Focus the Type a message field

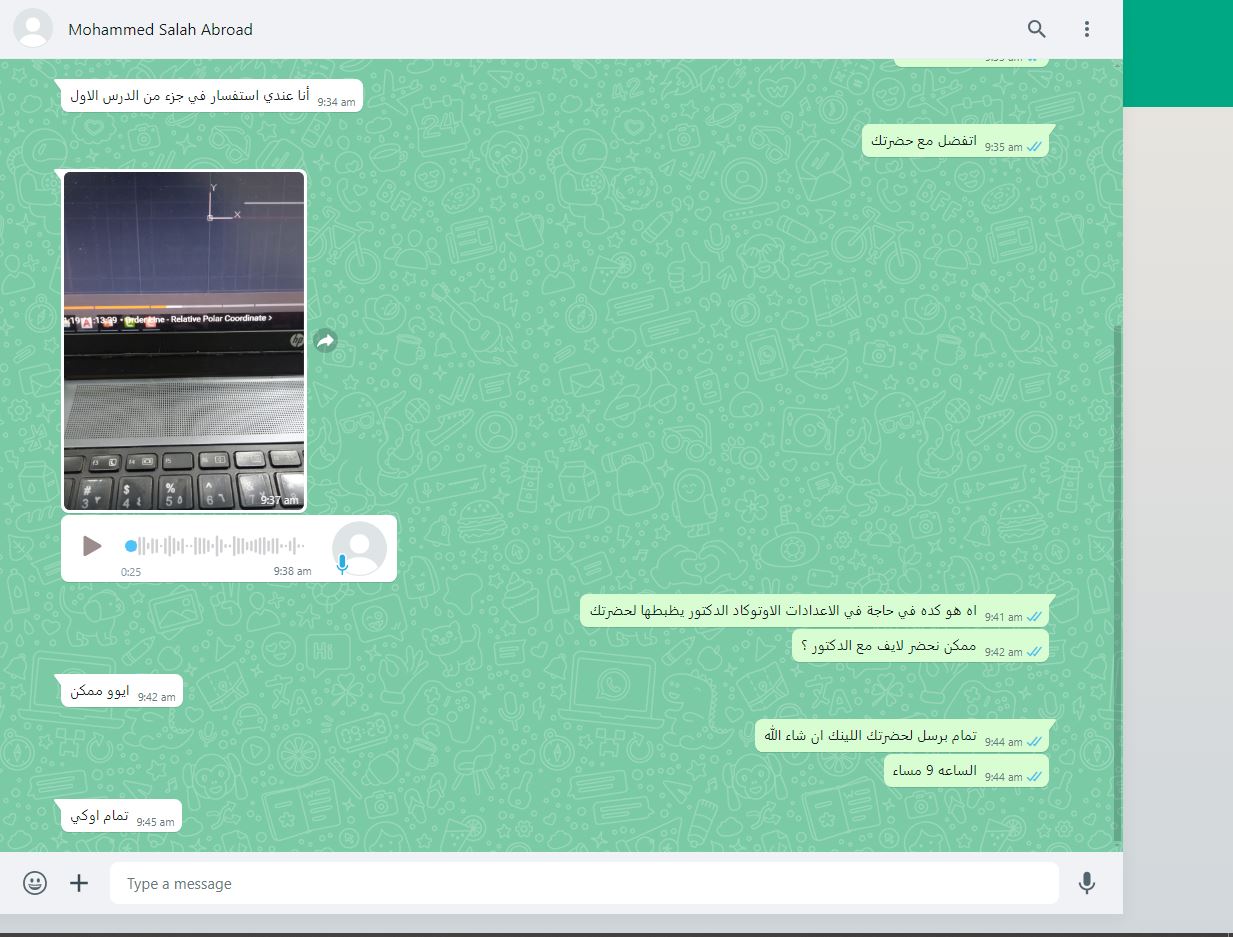pos(584,883)
